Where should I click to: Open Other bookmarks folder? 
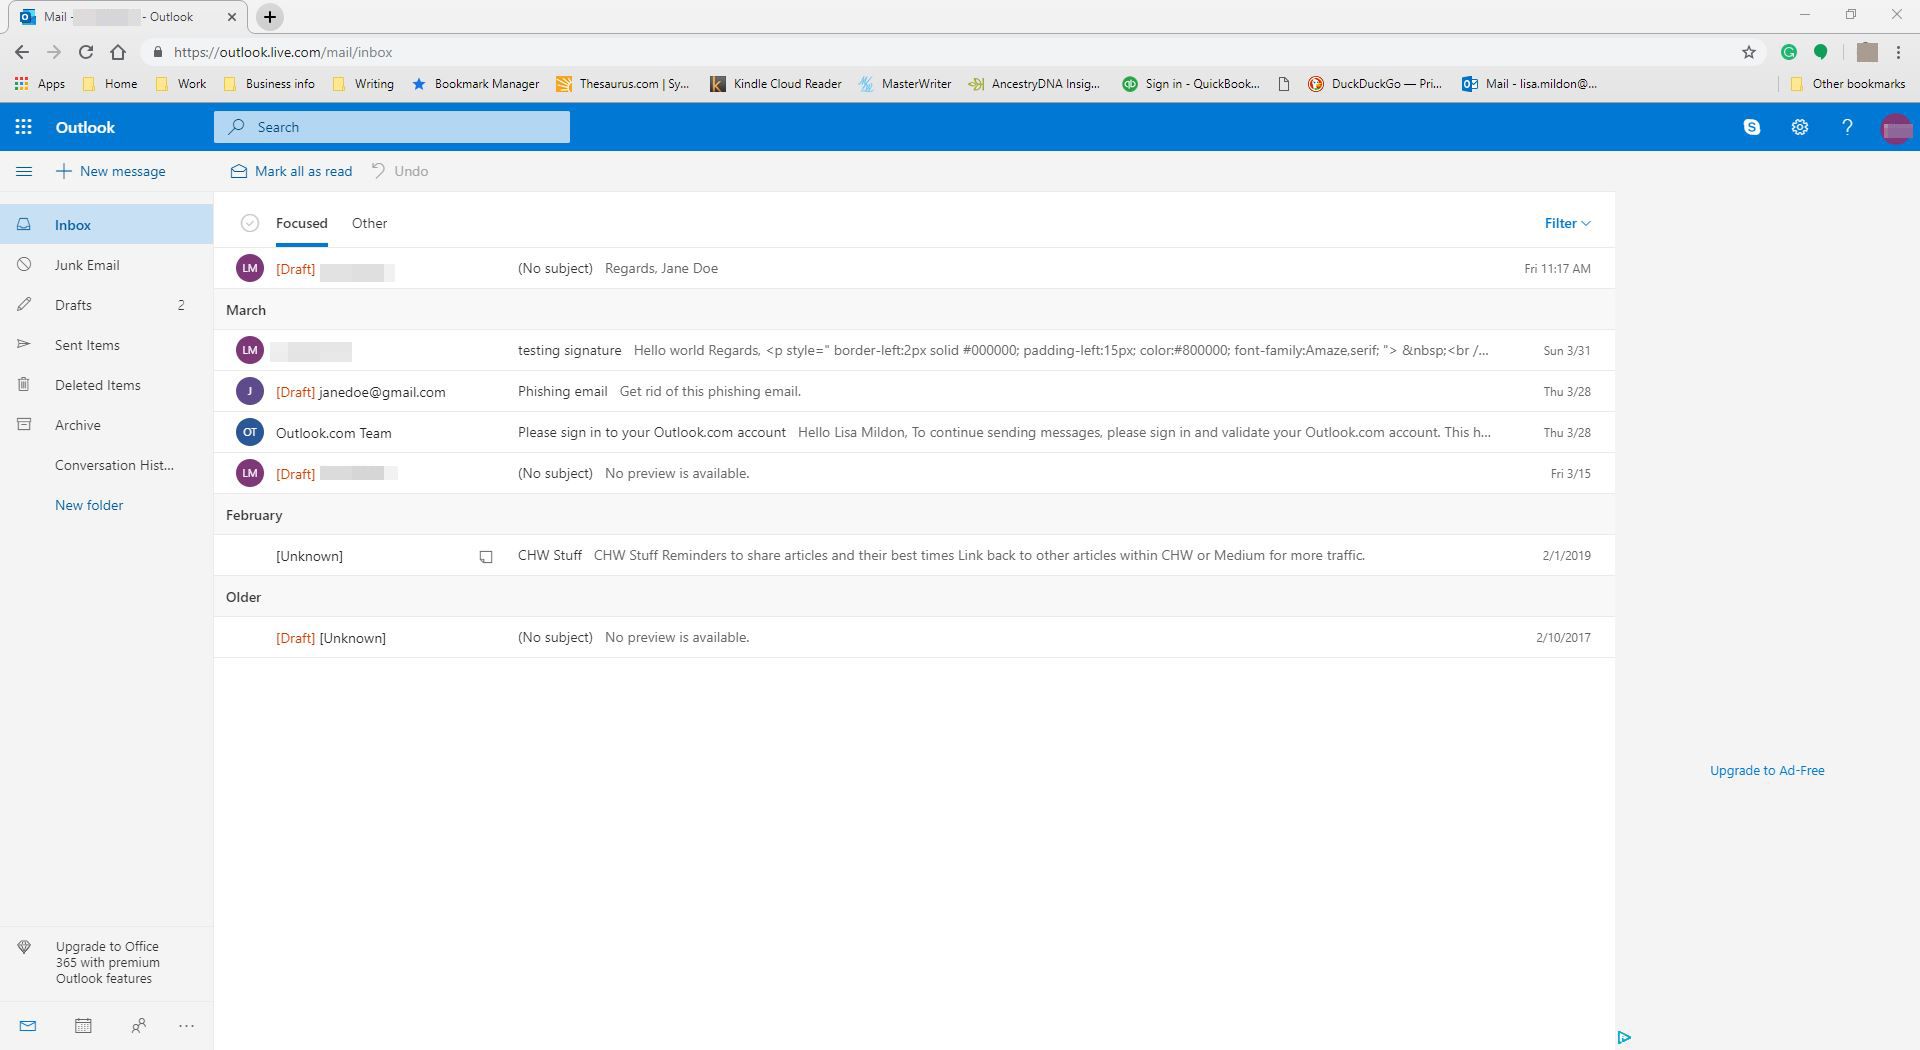pos(1848,84)
